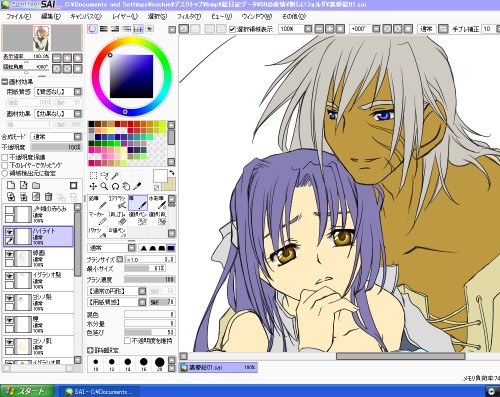Select the Magic Wand selection tool
The width and height of the screenshot is (500, 397).
115,175
